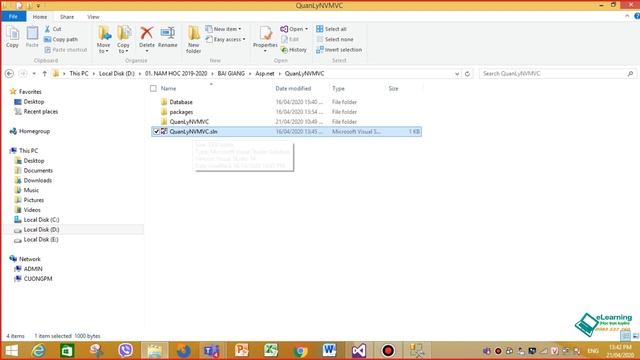Navigate to This PC in the breadcrumb
The width and height of the screenshot is (640, 360).
click(x=79, y=73)
